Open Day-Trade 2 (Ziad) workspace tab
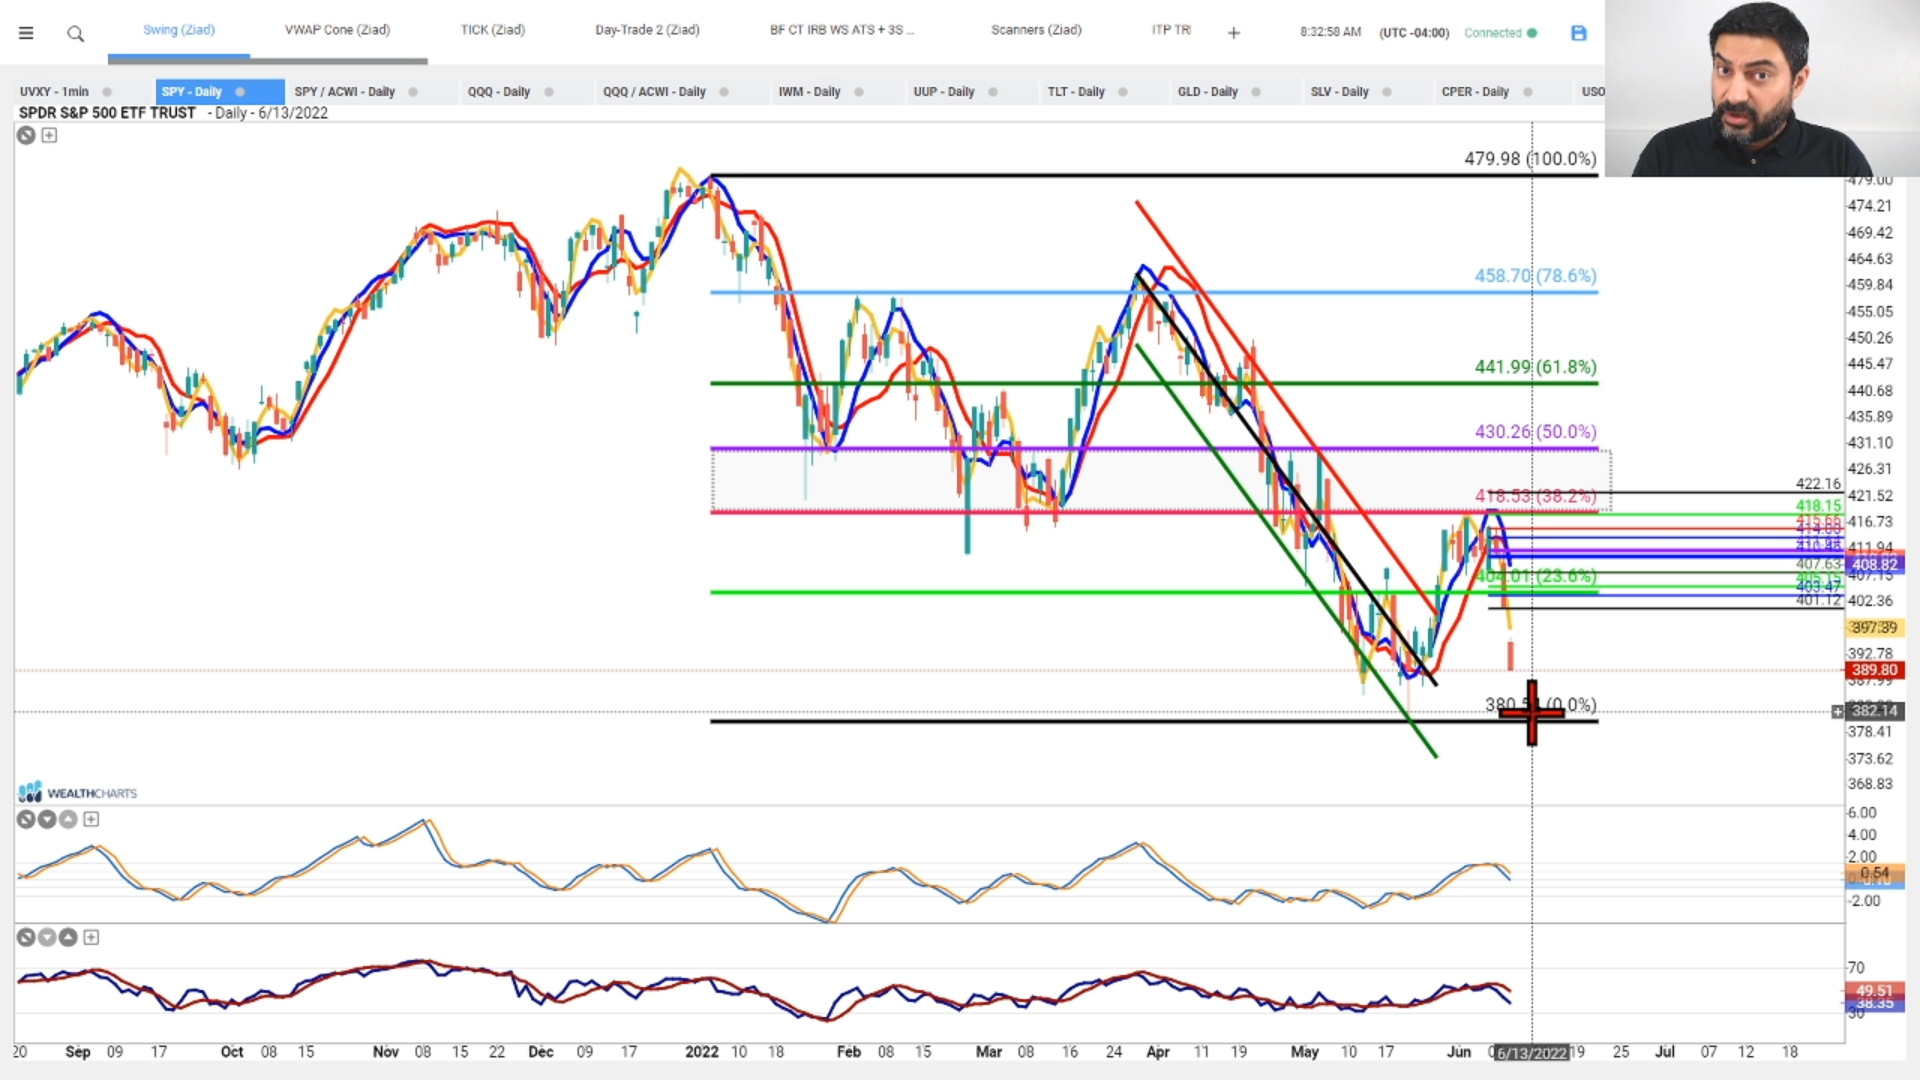This screenshot has height=1080, width=1920. click(x=647, y=30)
